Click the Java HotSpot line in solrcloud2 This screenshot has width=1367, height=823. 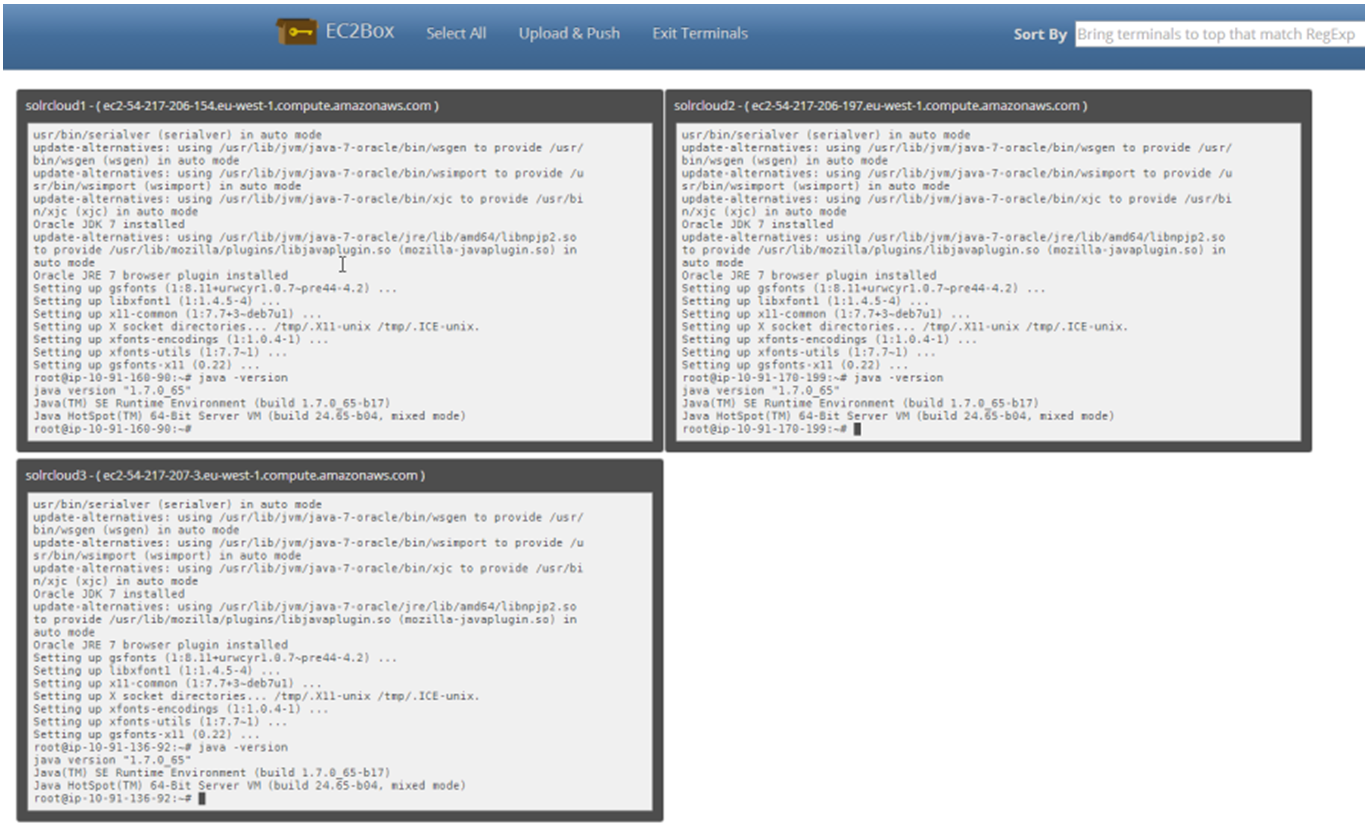897,416
